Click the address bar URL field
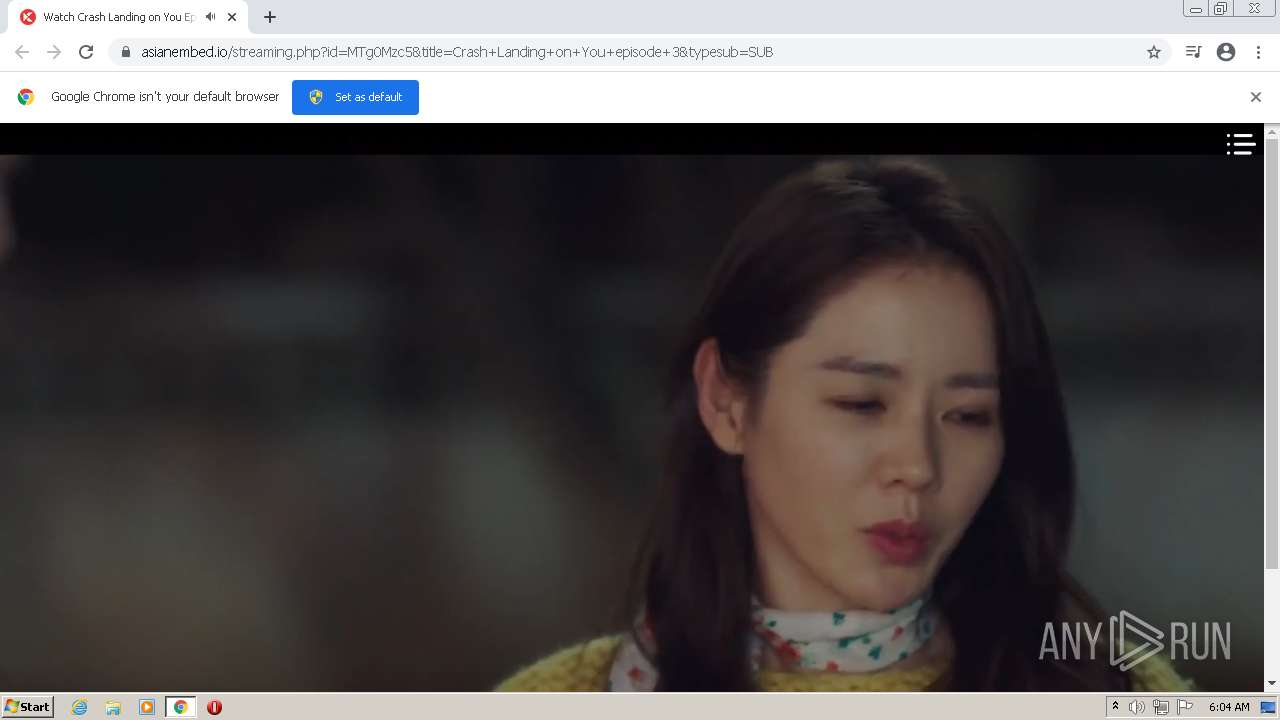The image size is (1280, 720). 640,52
